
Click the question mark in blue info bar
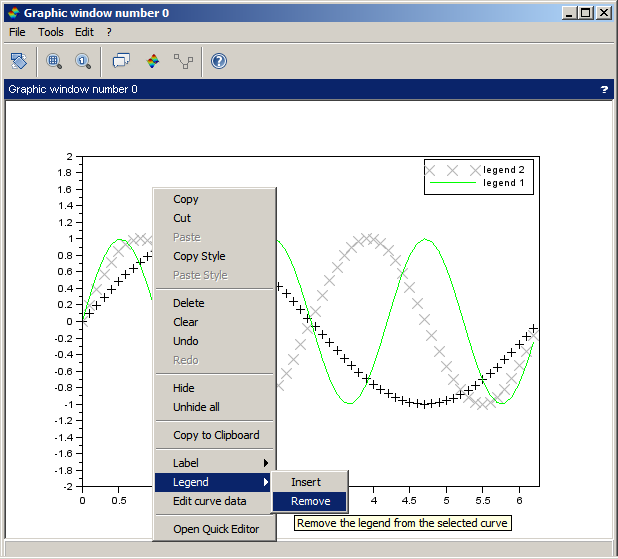point(603,89)
